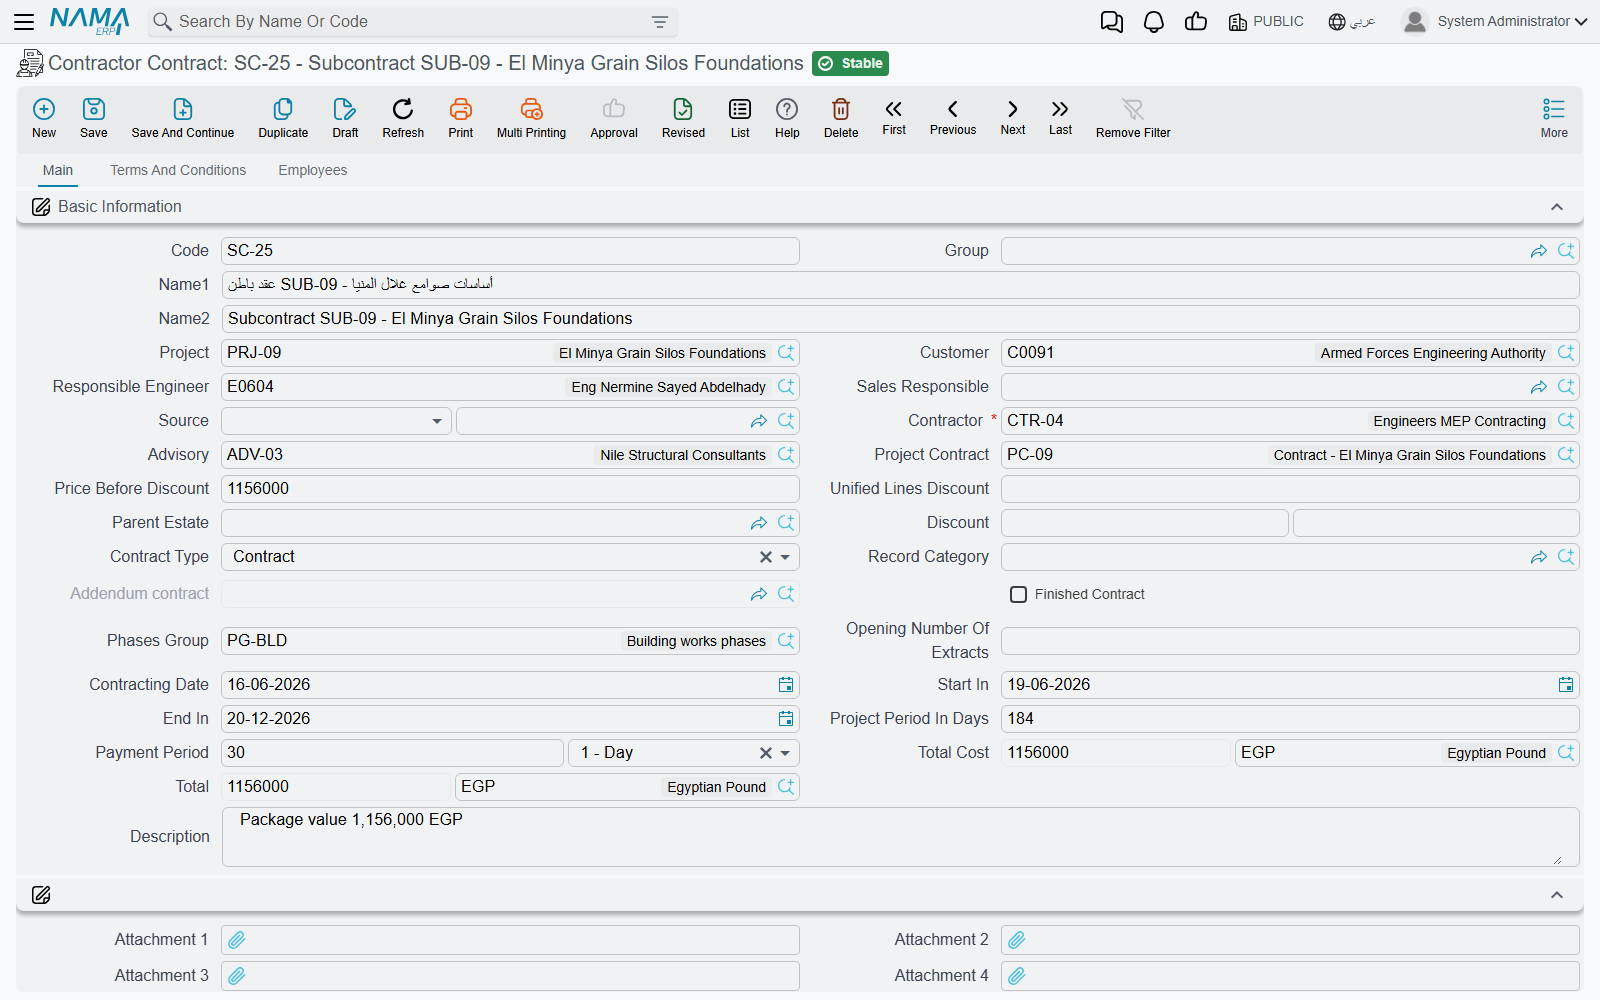Viewport: 1600px width, 1000px height.
Task: Open Contract Type dropdown arrow
Action: 785,557
